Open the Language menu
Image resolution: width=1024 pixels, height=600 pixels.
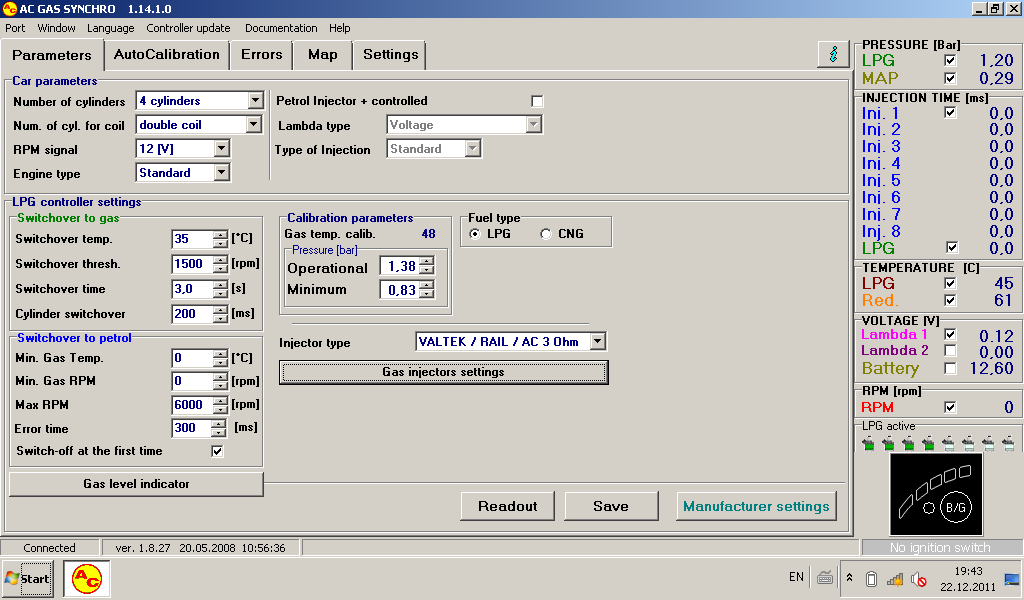click(x=110, y=28)
